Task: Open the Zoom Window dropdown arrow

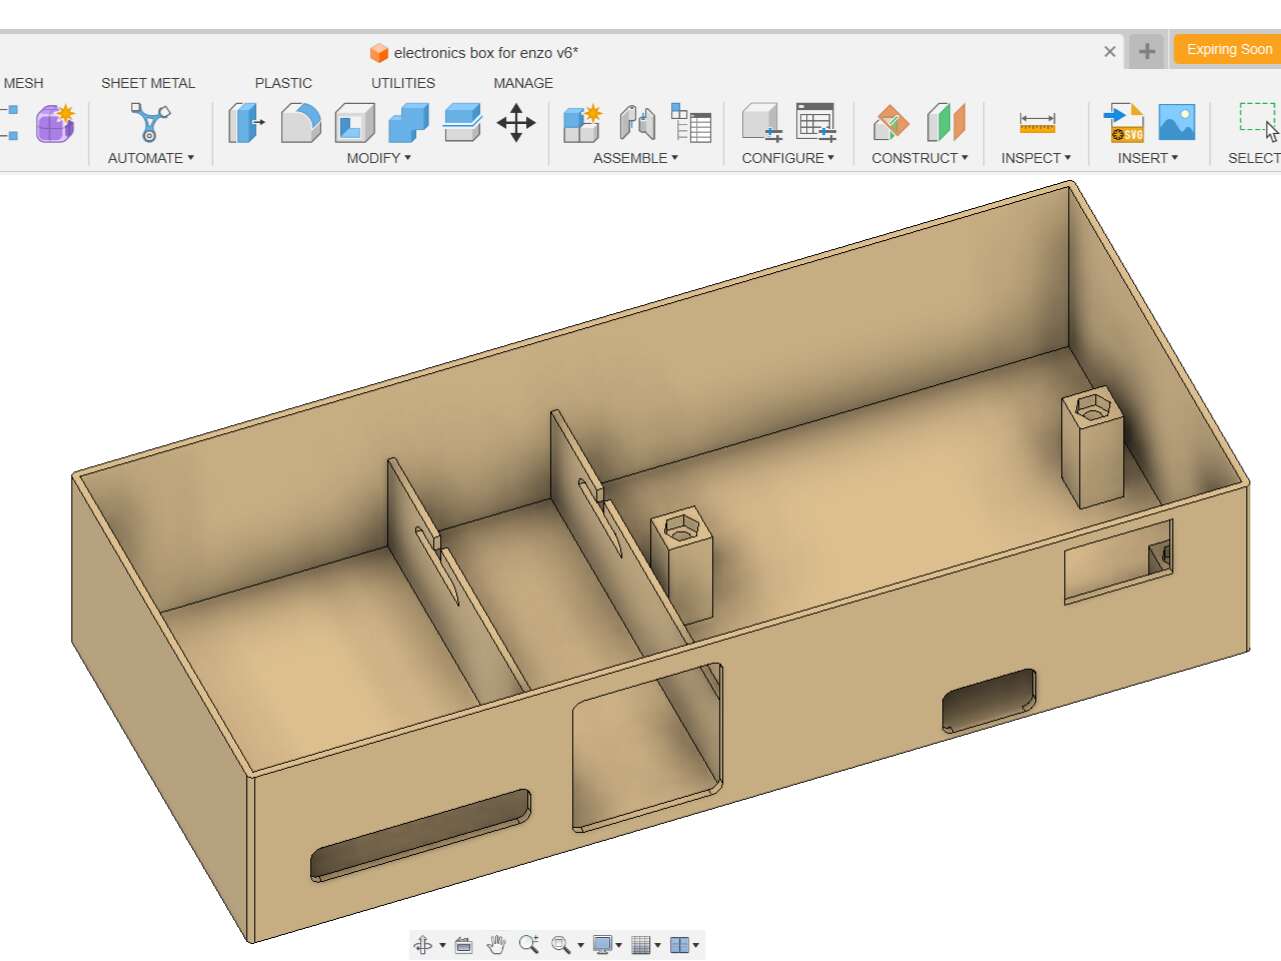Action: pyautogui.click(x=580, y=946)
